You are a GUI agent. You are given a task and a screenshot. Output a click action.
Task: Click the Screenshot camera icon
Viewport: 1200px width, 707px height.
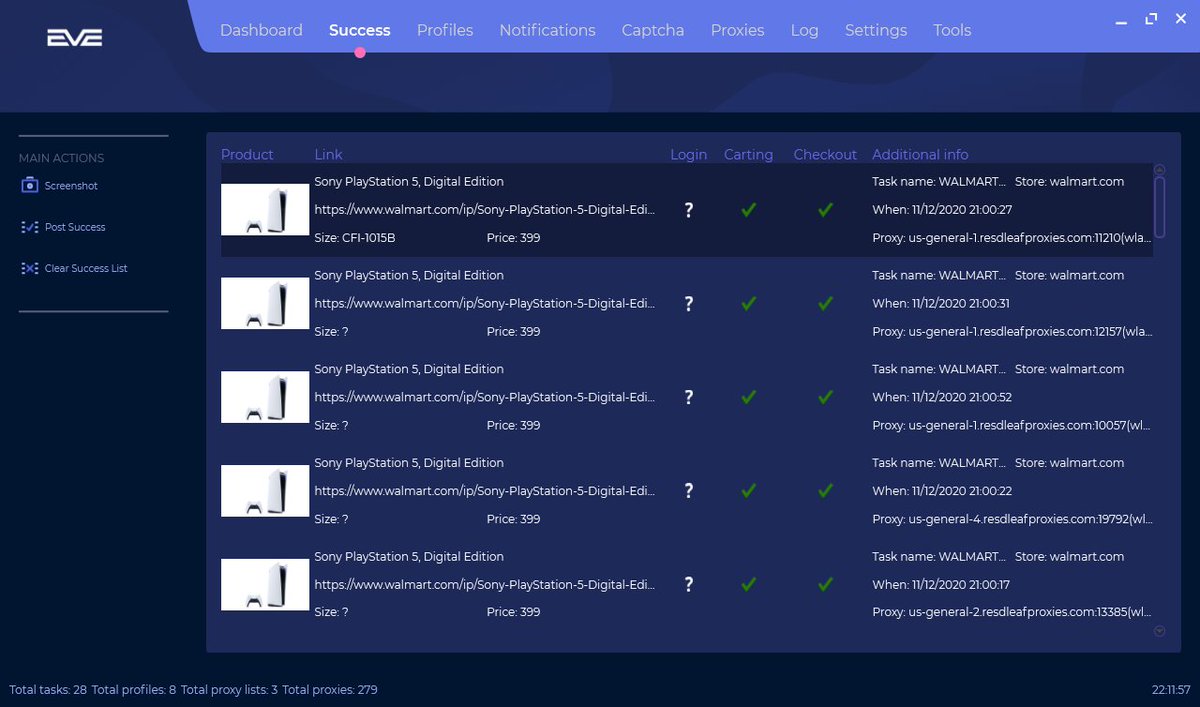29,185
